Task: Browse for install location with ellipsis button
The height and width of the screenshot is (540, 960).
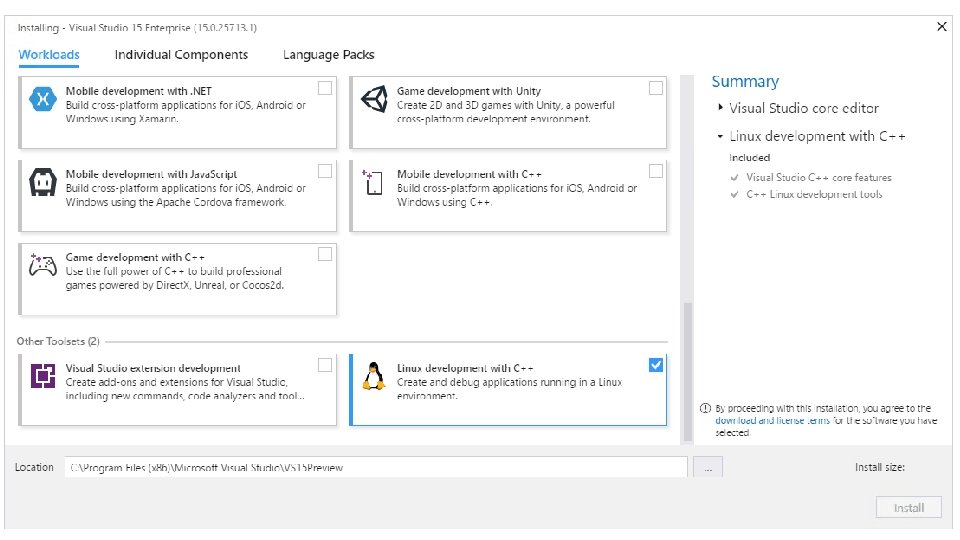Action: pos(708,467)
